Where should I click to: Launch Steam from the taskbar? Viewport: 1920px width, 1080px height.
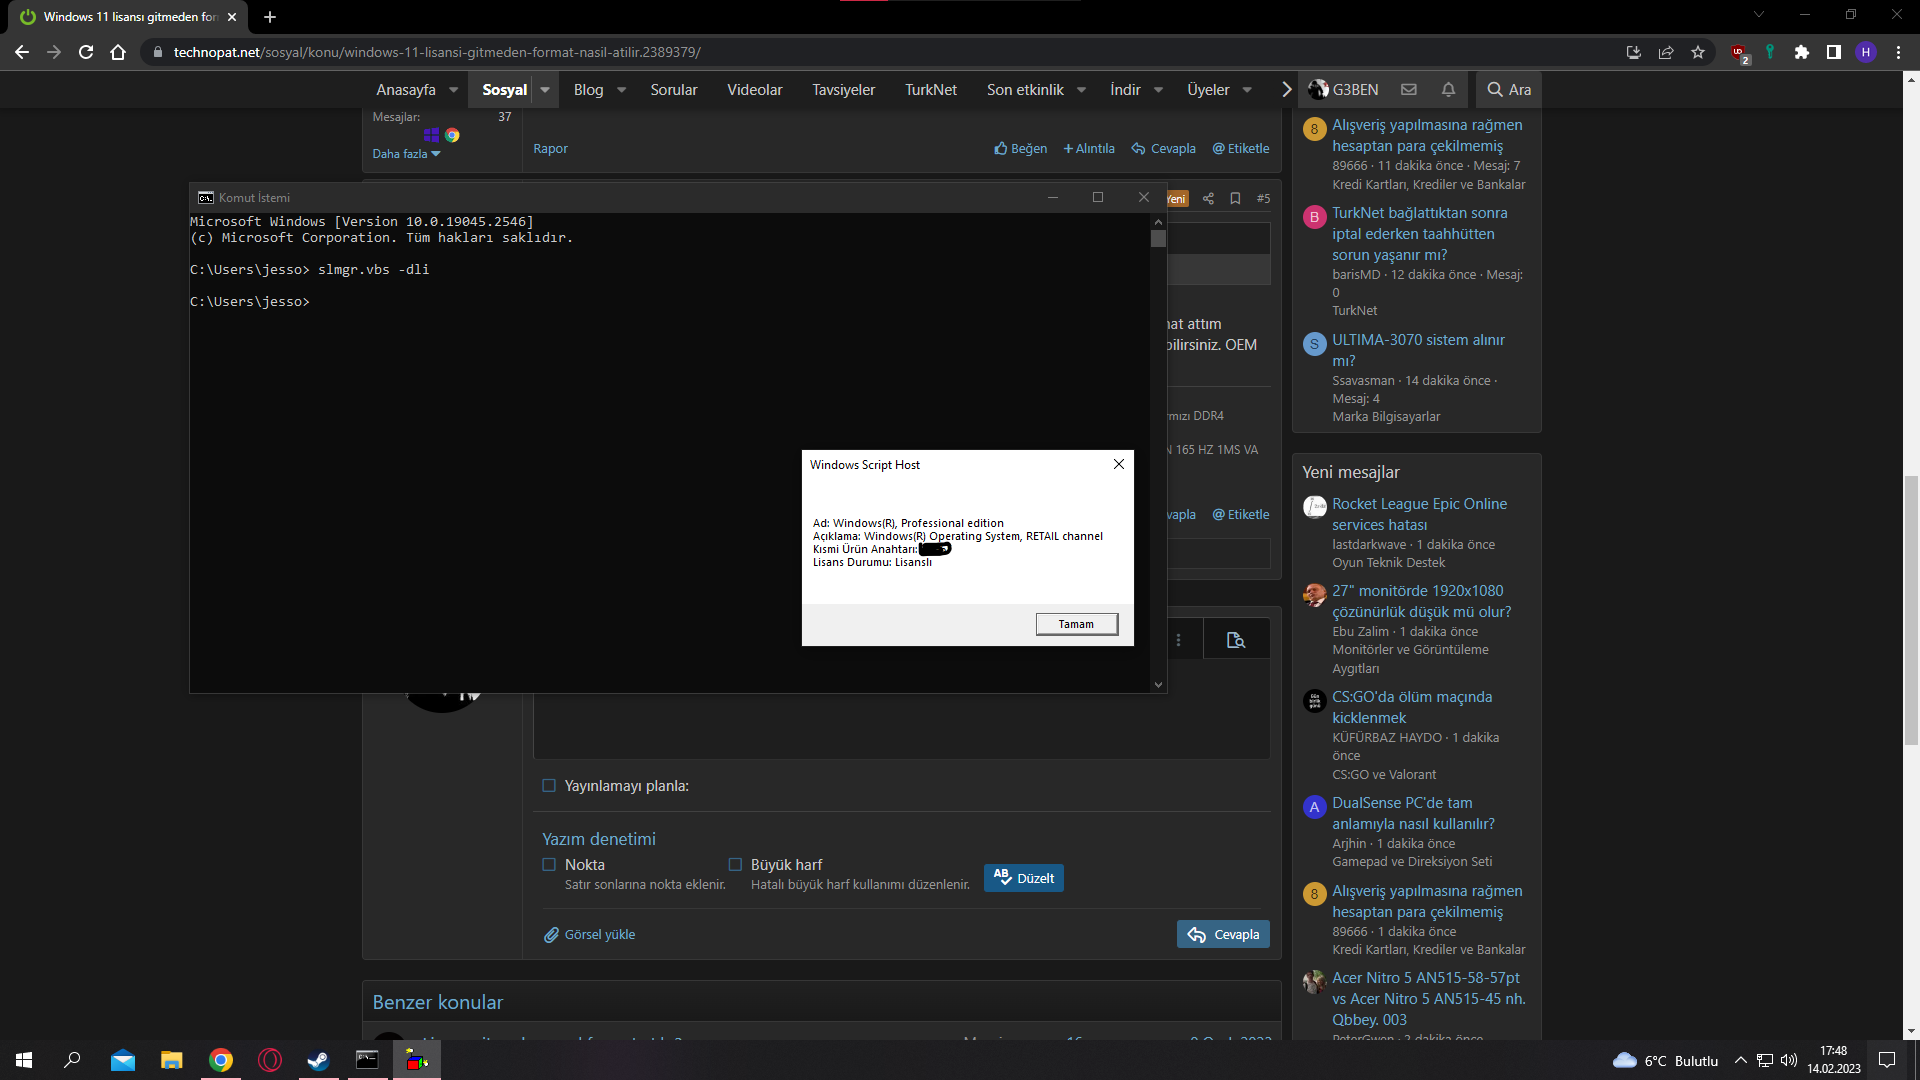(x=318, y=1060)
